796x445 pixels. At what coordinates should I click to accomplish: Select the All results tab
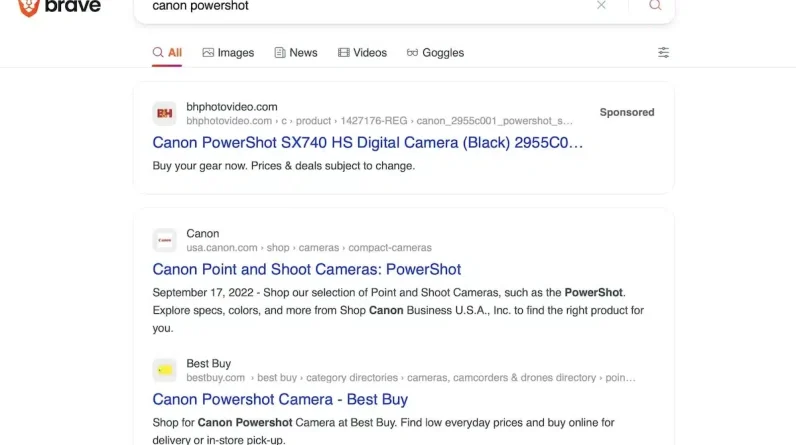click(x=167, y=53)
